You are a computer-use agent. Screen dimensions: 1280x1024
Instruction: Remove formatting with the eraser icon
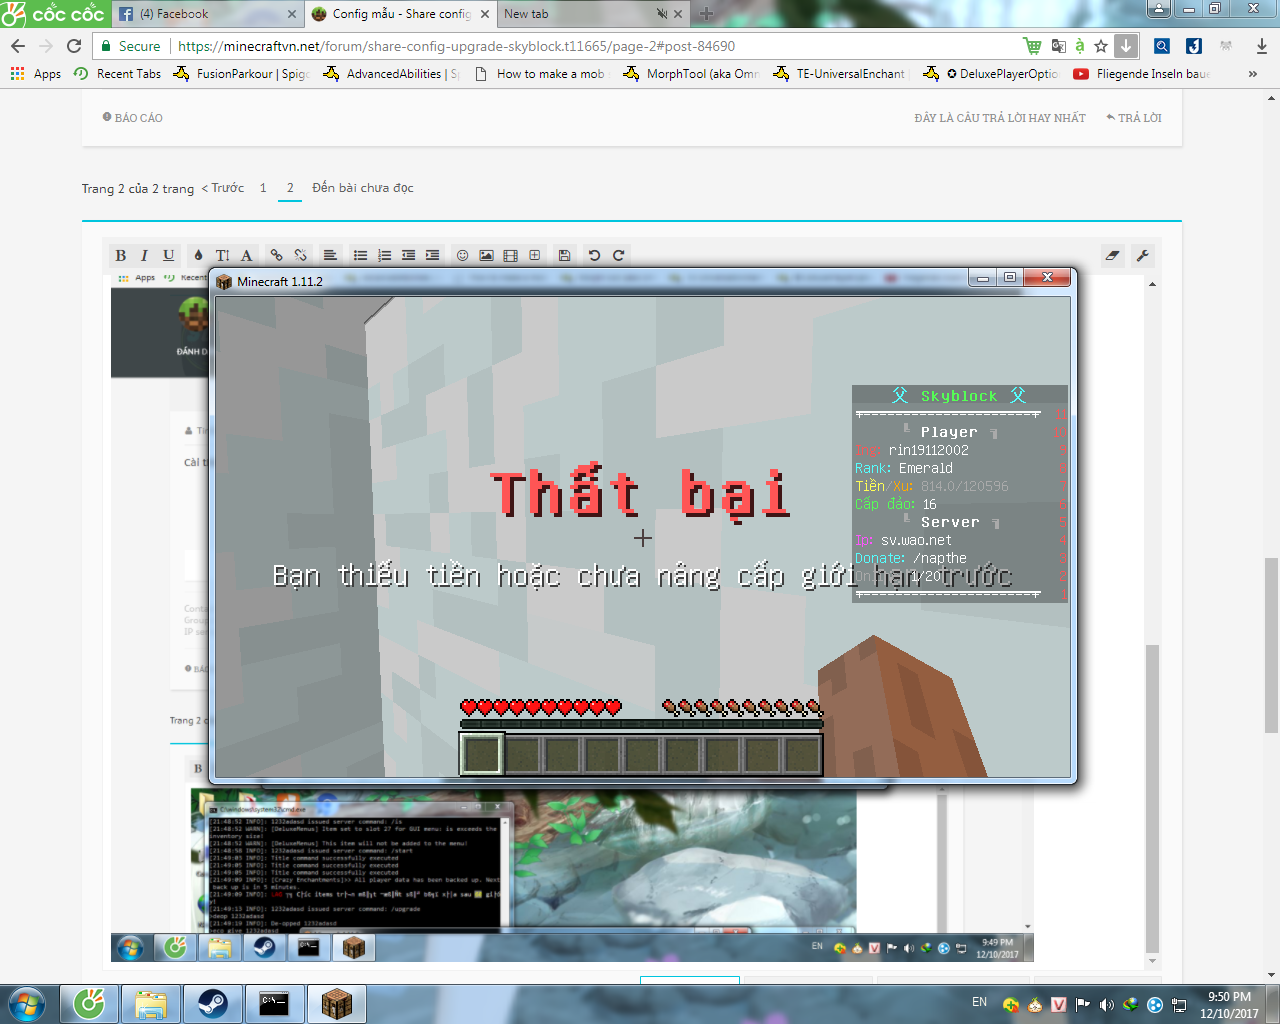tap(1112, 255)
